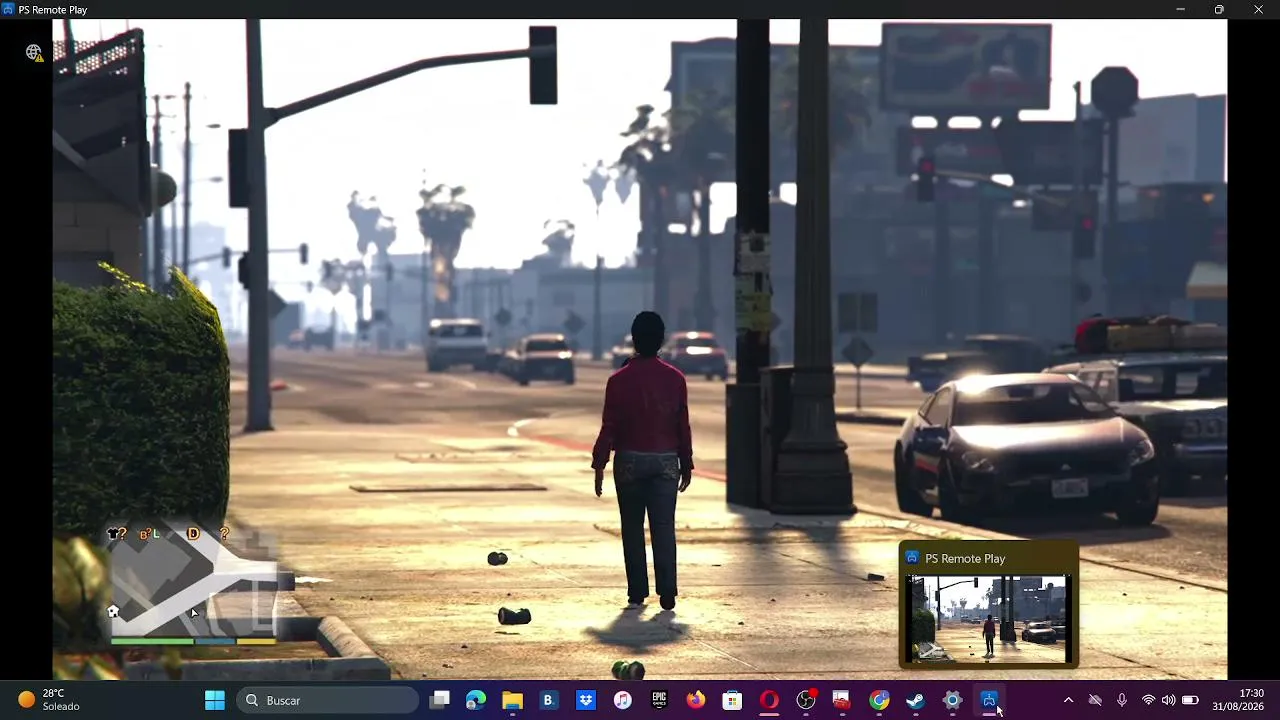Viewport: 1280px width, 720px height.
Task: Click the microphone tray icon
Action: click(x=1122, y=700)
